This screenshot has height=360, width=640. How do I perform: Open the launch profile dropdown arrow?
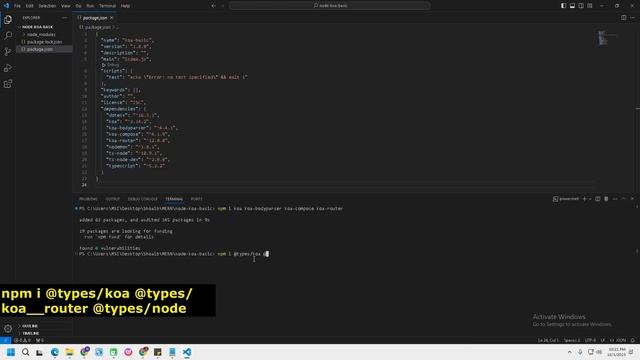point(590,199)
